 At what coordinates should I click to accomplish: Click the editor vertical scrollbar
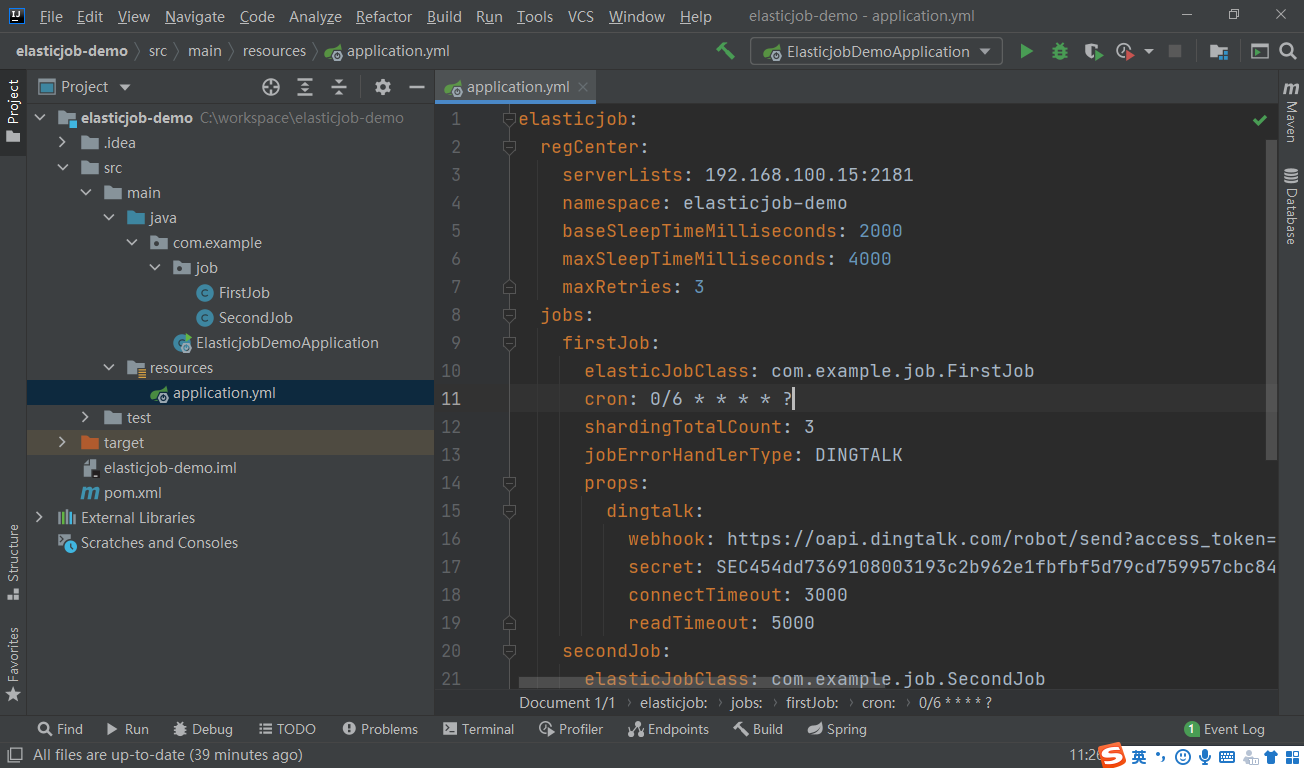(x=1272, y=300)
